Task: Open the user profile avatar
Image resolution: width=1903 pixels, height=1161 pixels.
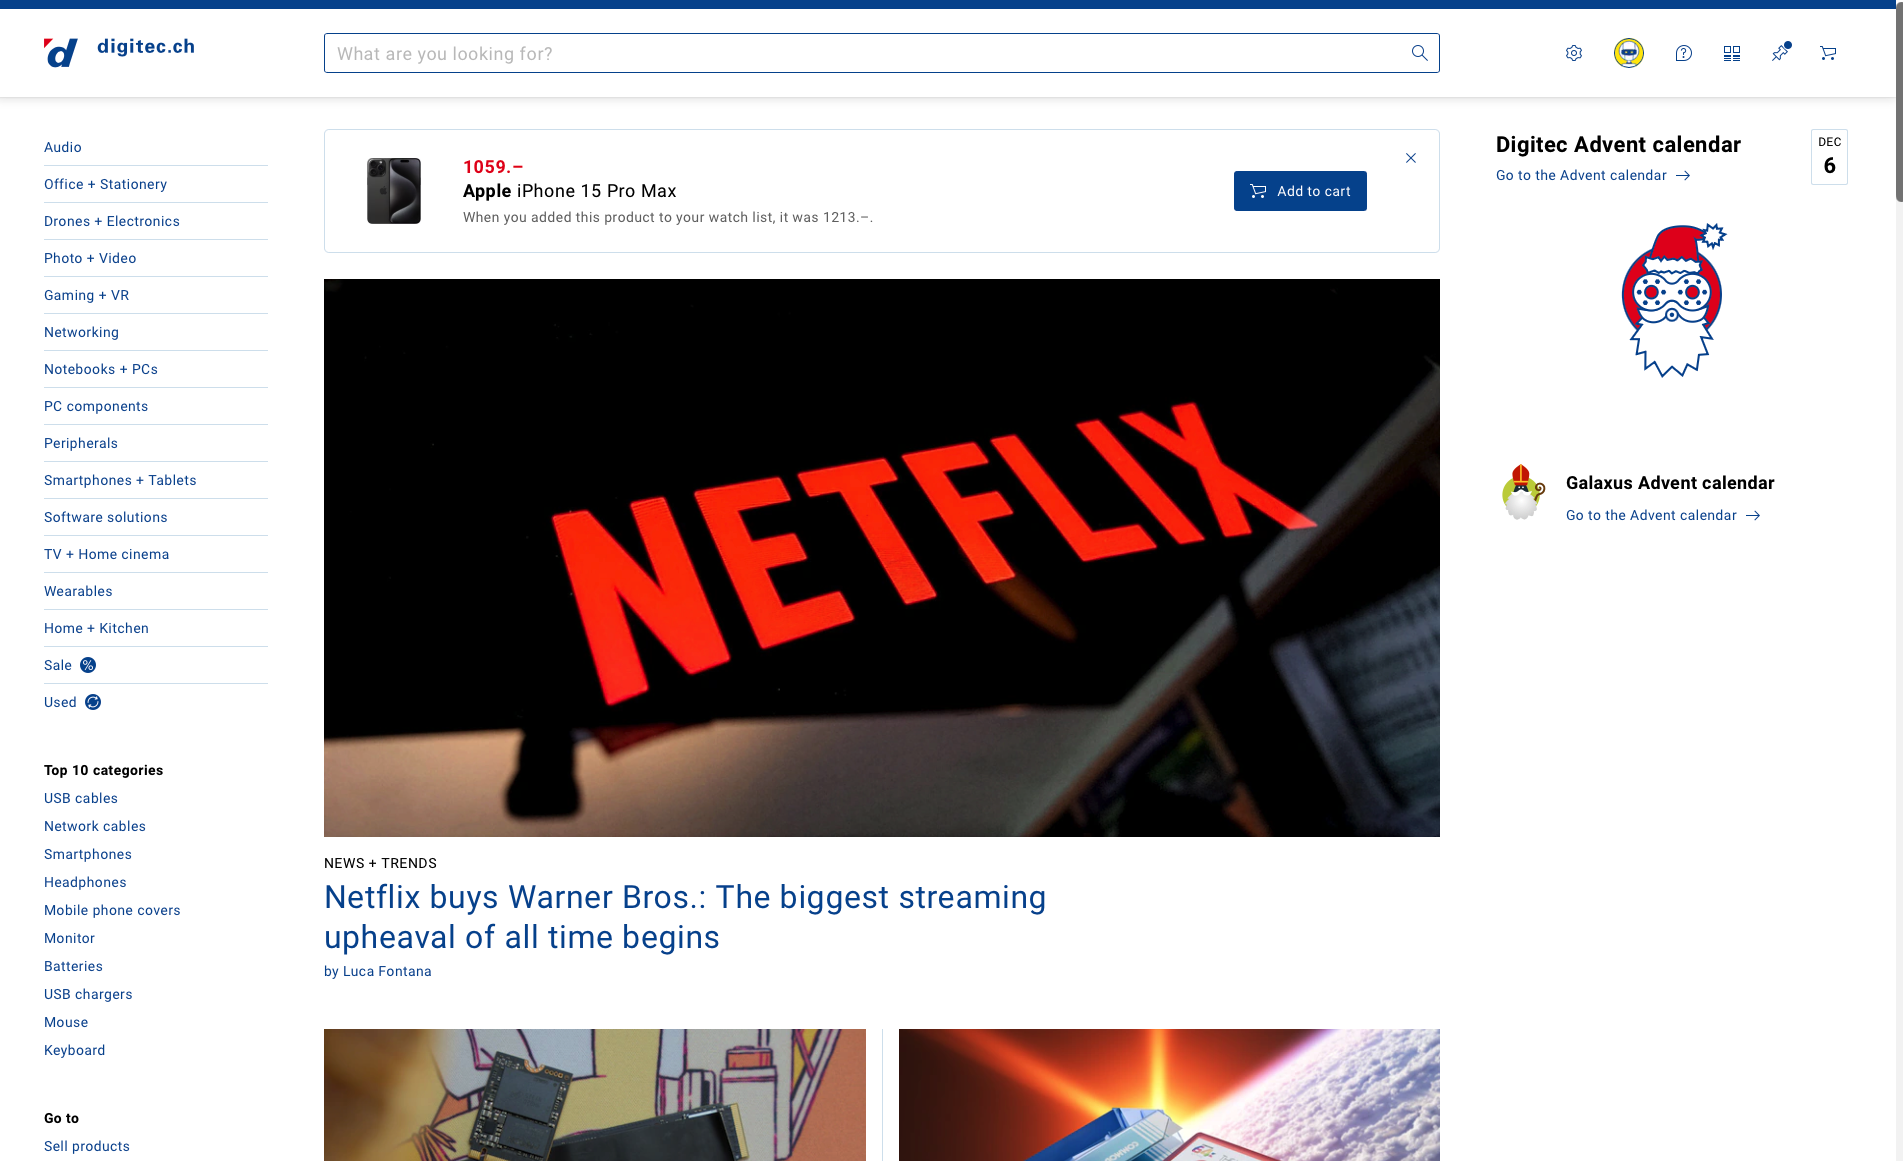Action: (x=1629, y=53)
